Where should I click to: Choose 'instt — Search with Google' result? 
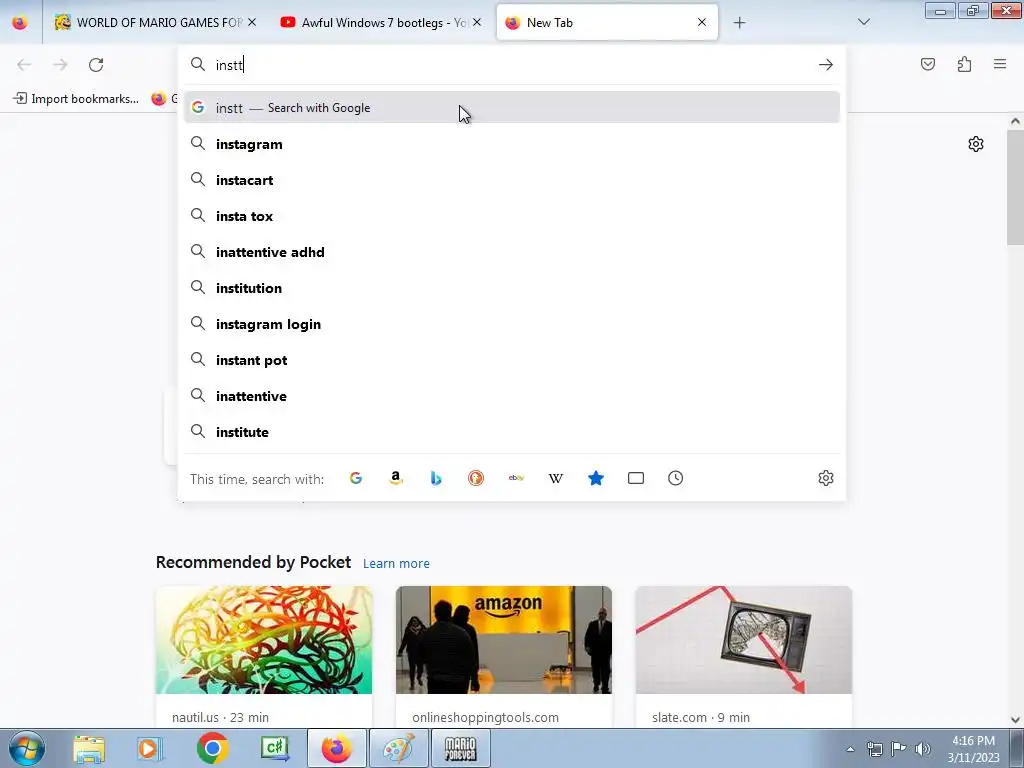tap(511, 108)
